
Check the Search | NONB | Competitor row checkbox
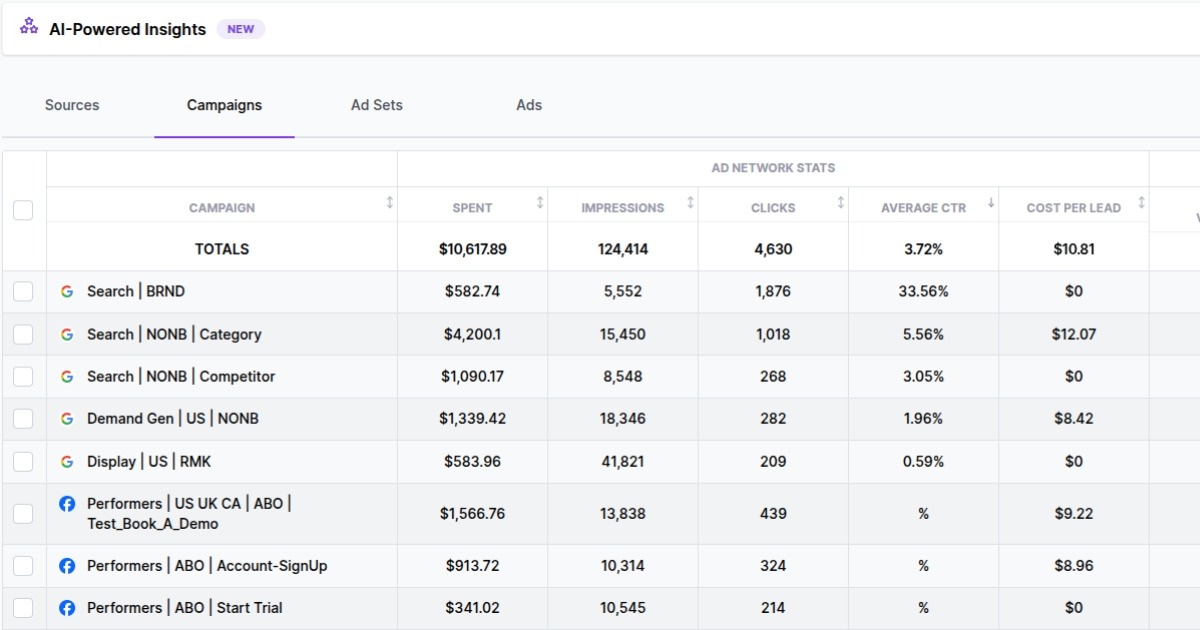(23, 377)
